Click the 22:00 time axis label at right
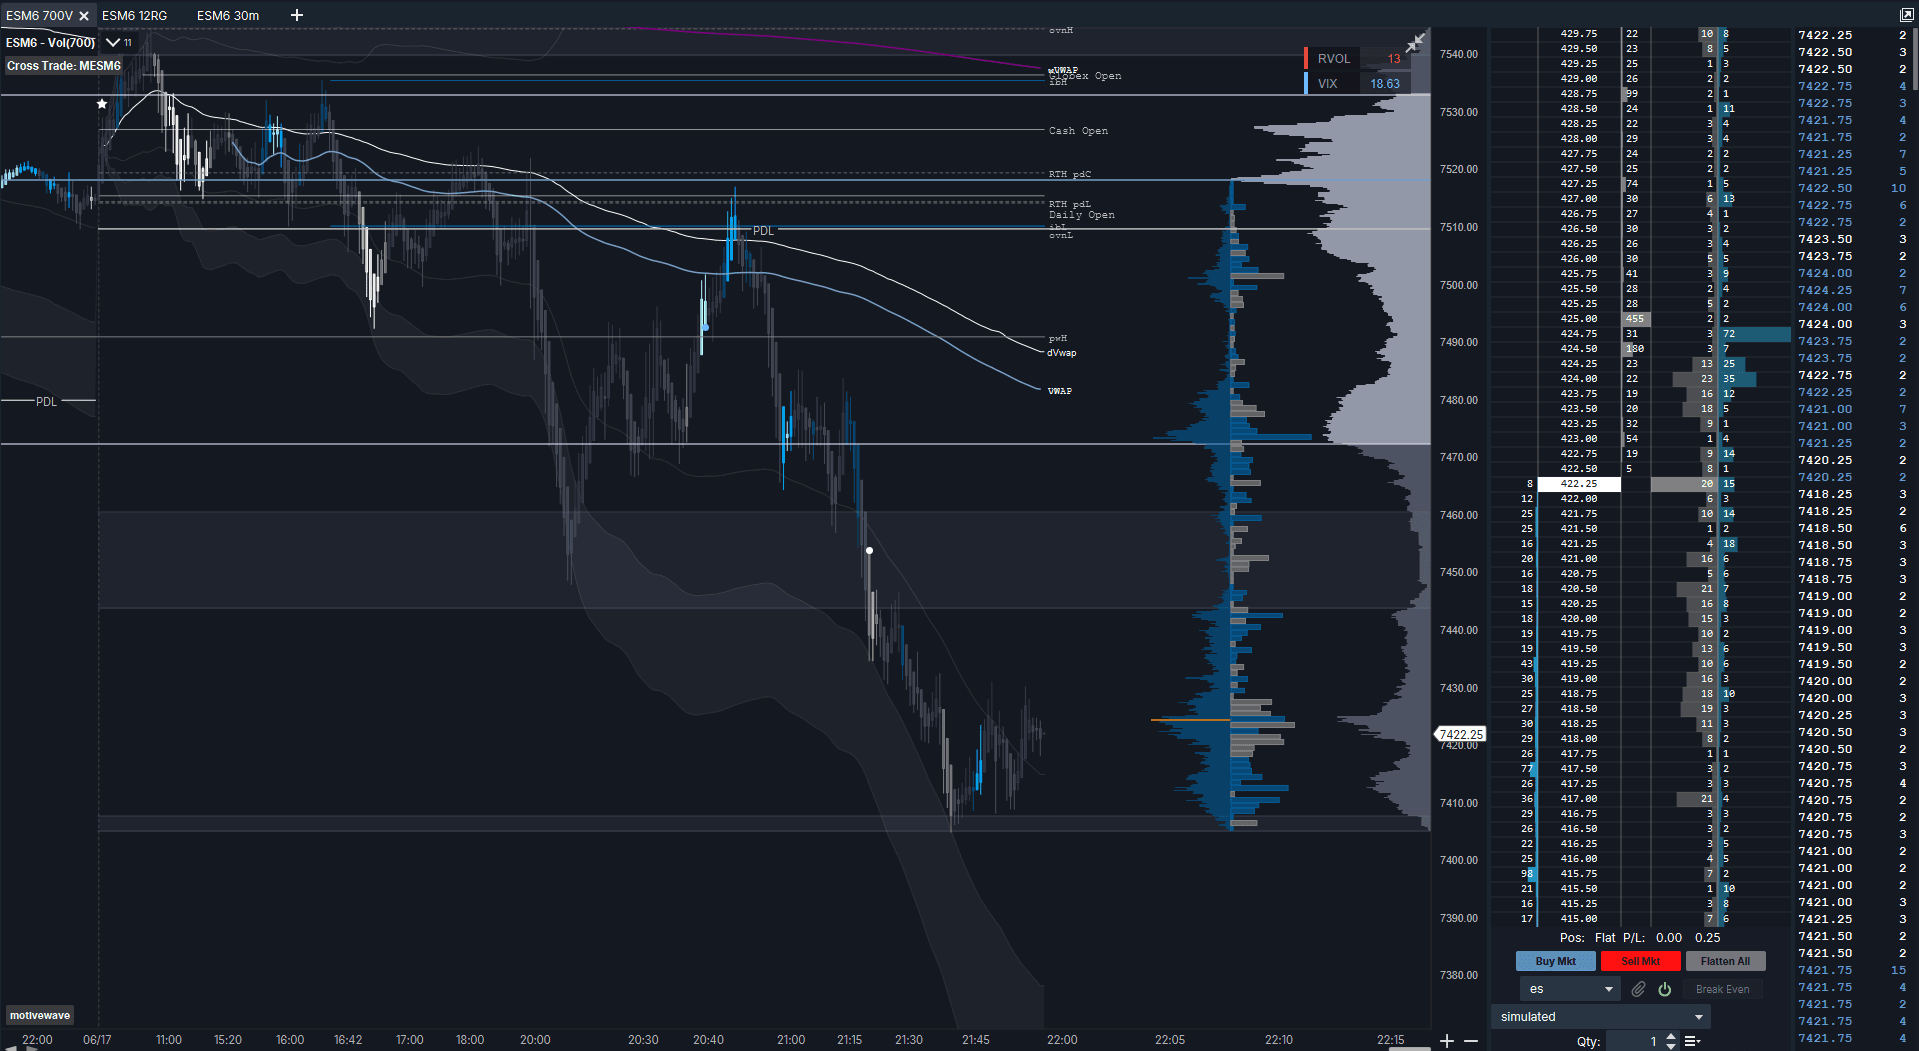The width and height of the screenshot is (1919, 1051). pos(1062,1040)
